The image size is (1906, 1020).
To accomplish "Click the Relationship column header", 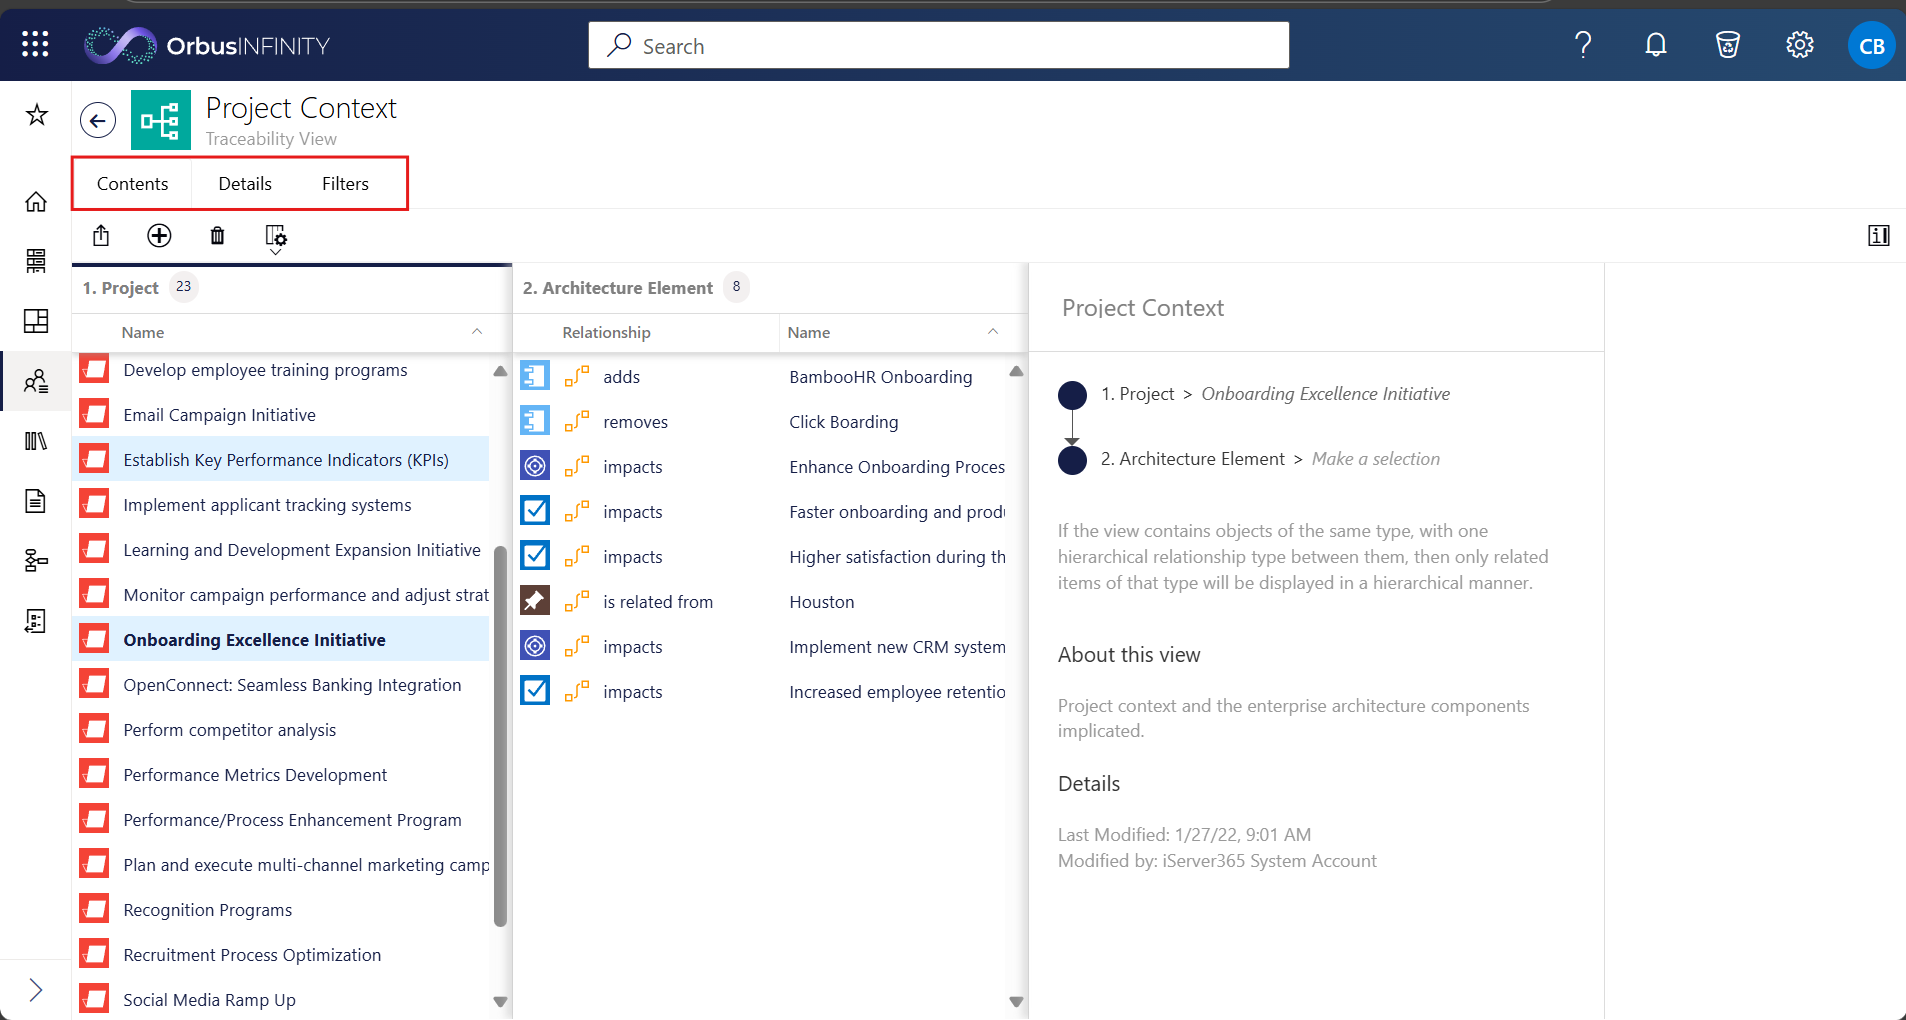I will coord(606,333).
